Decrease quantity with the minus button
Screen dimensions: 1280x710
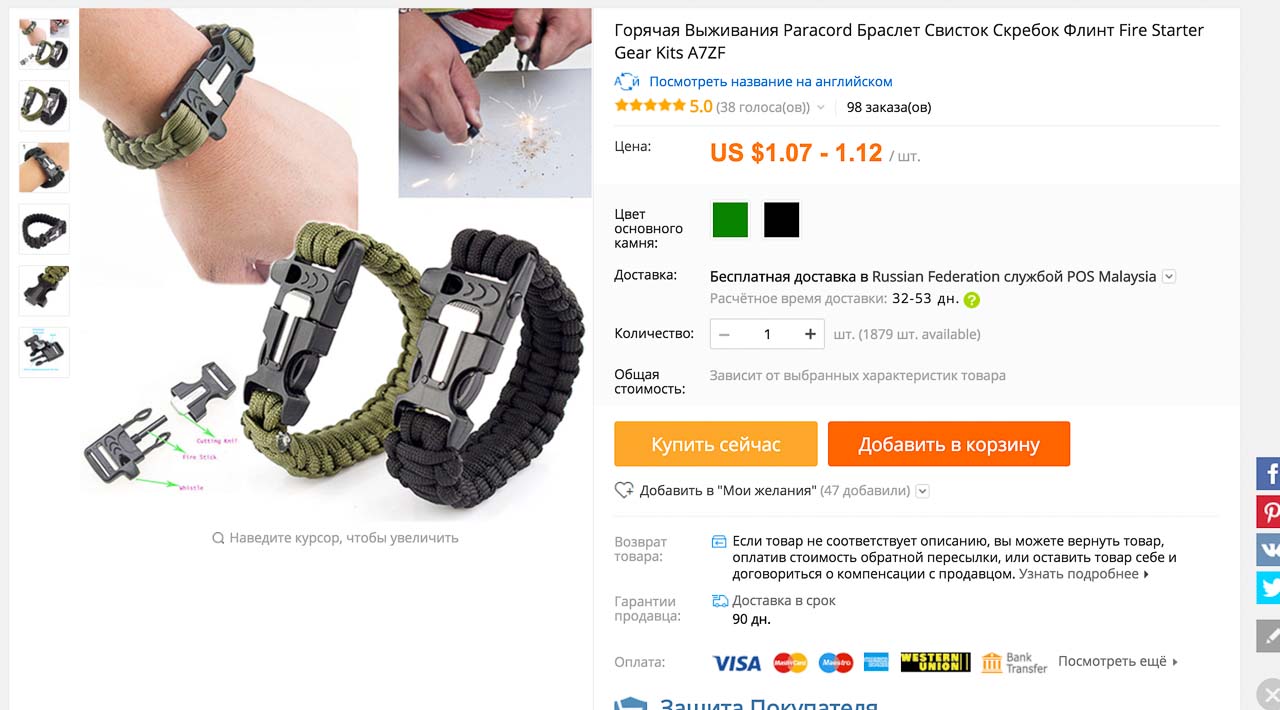(724, 334)
